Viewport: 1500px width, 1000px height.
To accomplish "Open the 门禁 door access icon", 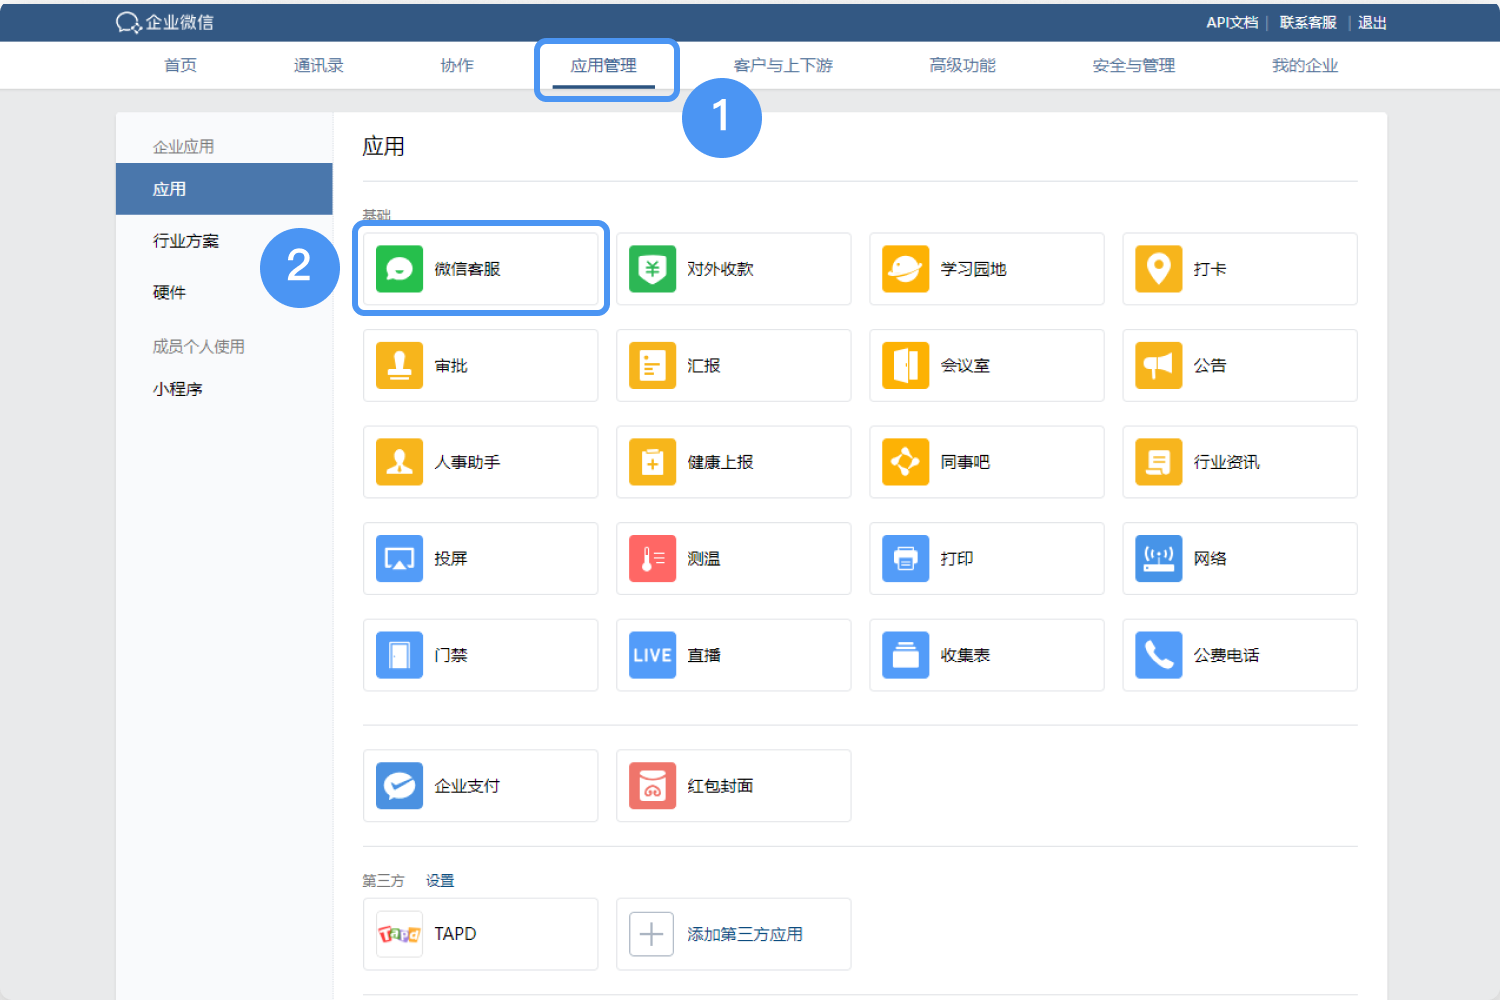I will pyautogui.click(x=399, y=655).
